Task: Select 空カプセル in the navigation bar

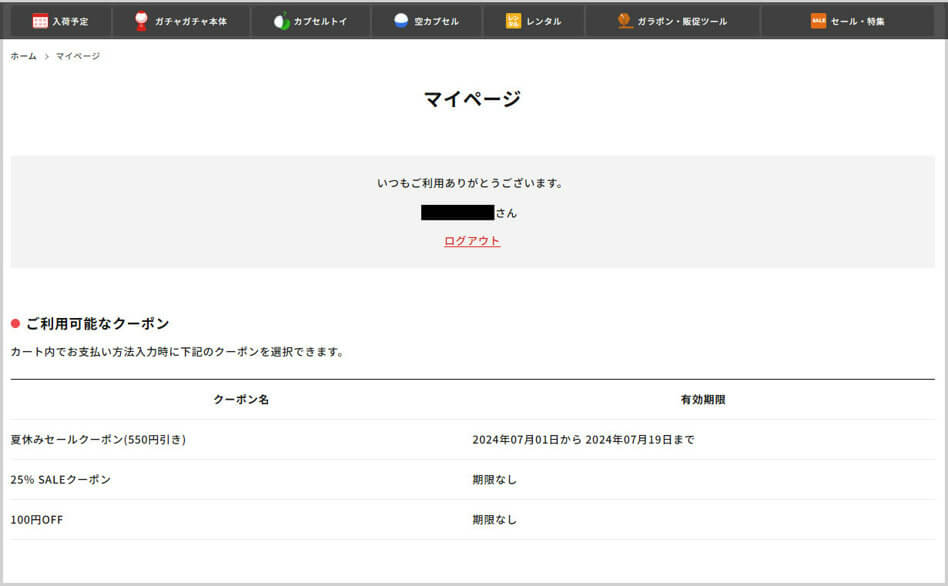Action: (x=437, y=21)
